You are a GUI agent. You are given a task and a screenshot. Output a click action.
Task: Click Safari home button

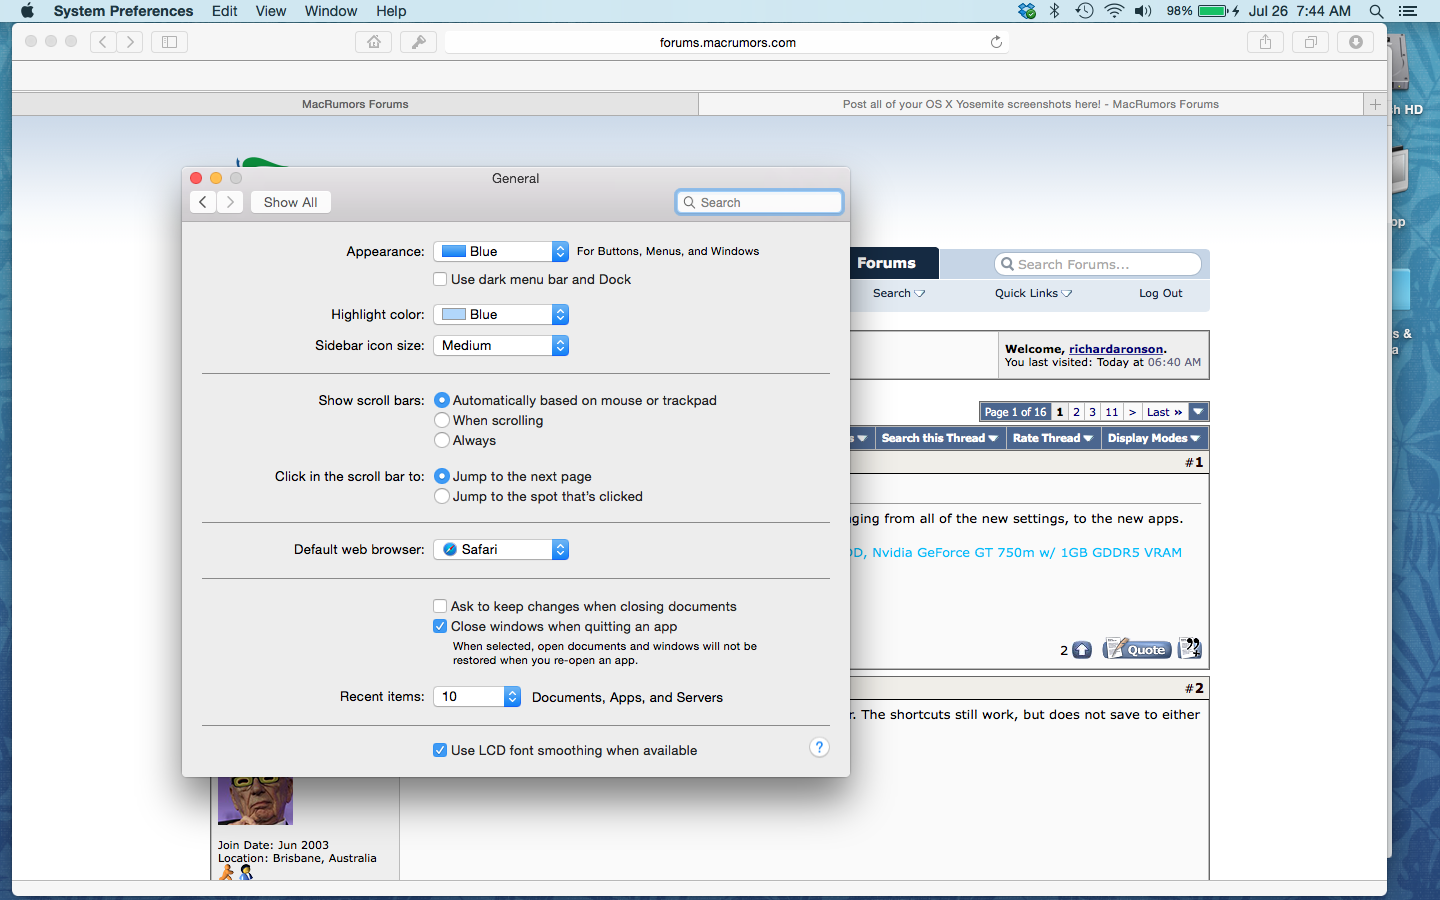[x=373, y=42]
